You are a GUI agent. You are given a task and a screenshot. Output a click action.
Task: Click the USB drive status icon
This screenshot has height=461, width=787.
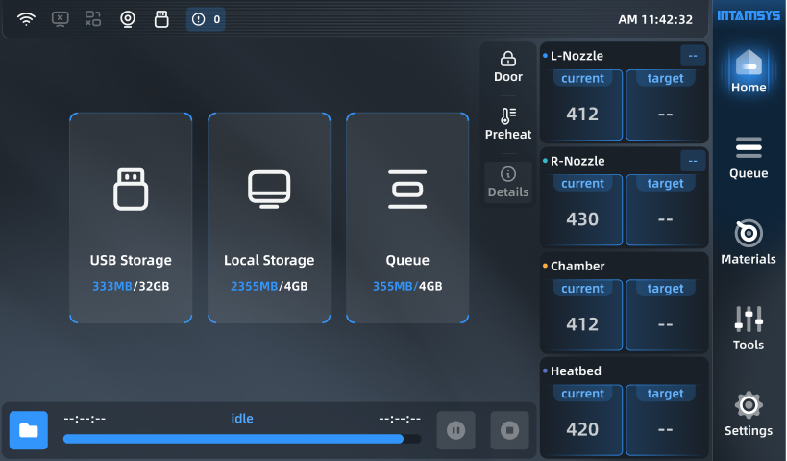coord(161,19)
